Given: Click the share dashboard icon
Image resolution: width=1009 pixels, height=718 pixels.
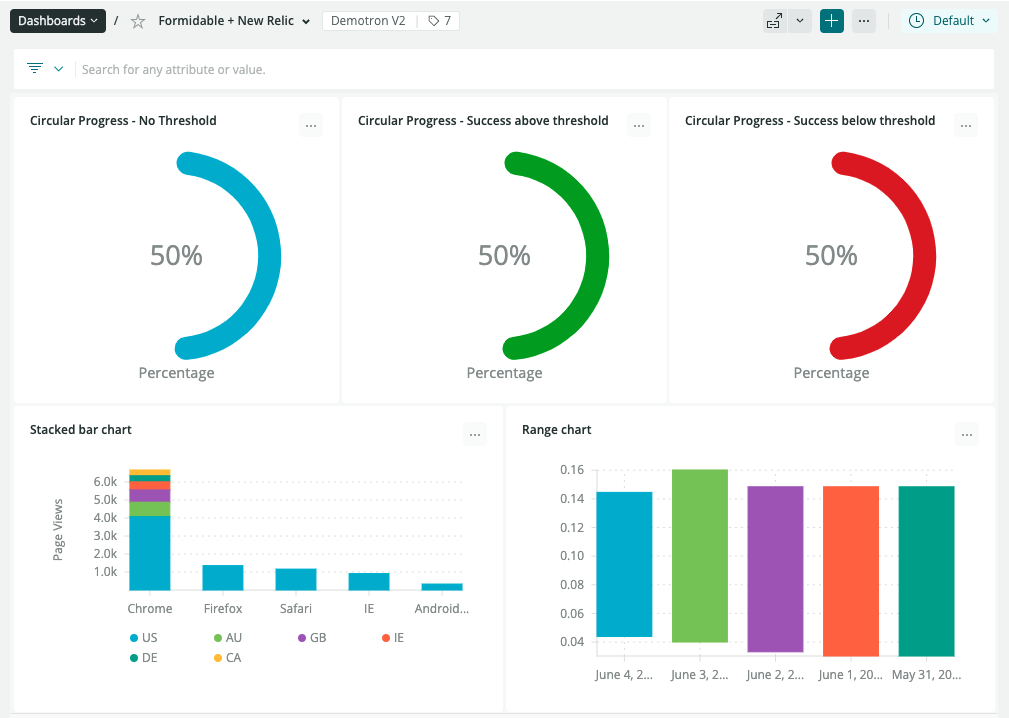Looking at the screenshot, I should [774, 21].
